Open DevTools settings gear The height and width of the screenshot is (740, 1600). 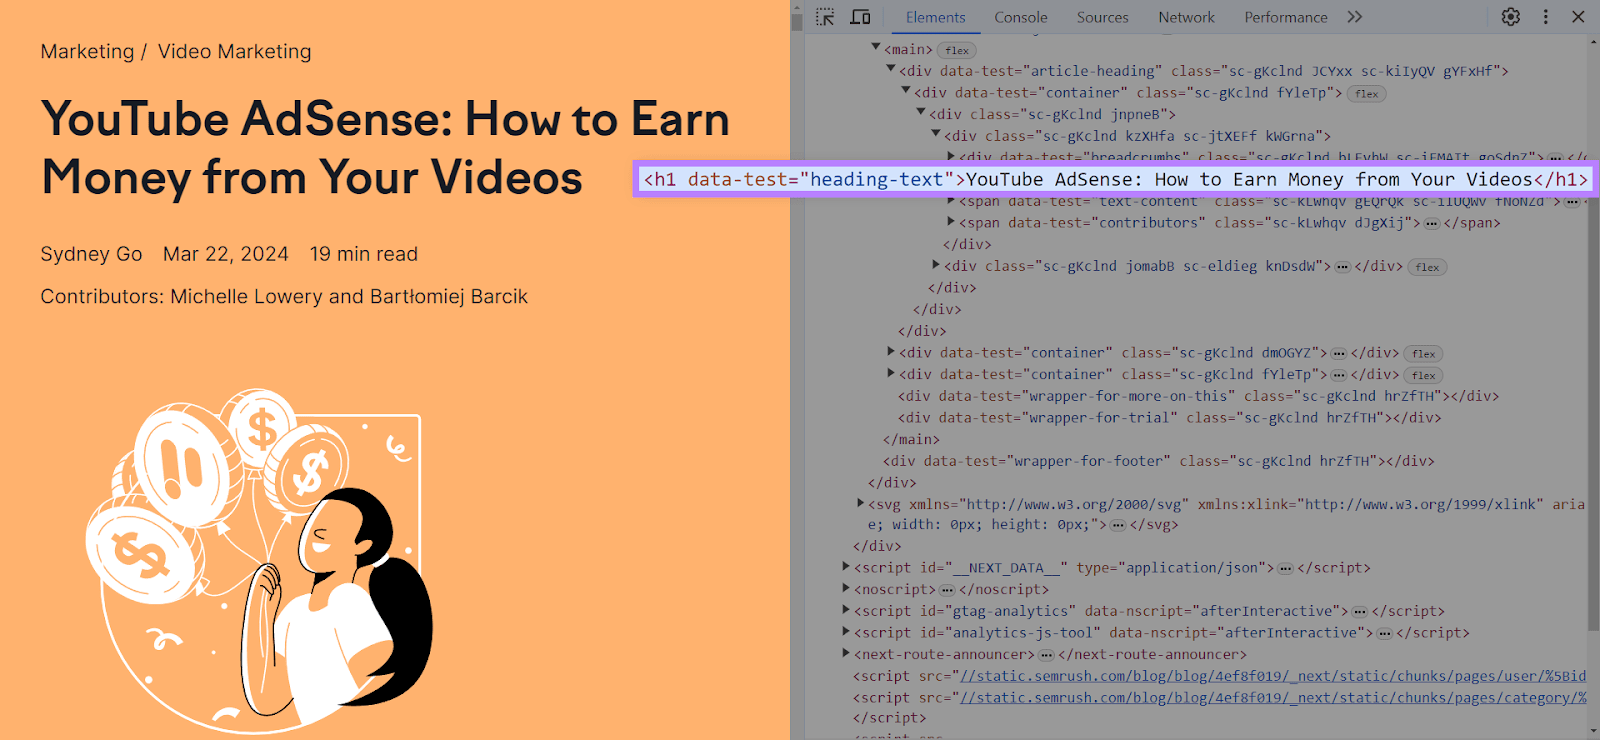pyautogui.click(x=1511, y=17)
